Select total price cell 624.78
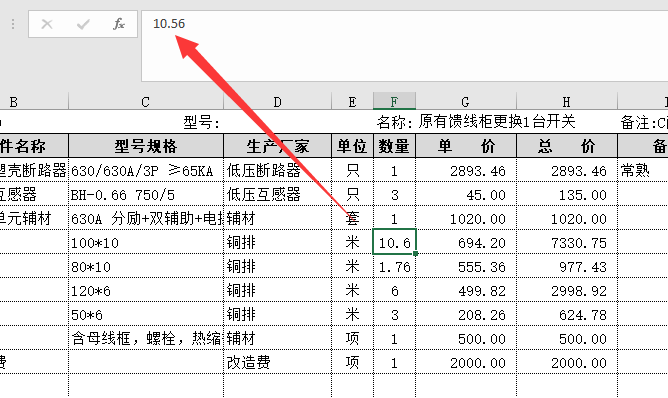668x398 pixels. [x=567, y=314]
